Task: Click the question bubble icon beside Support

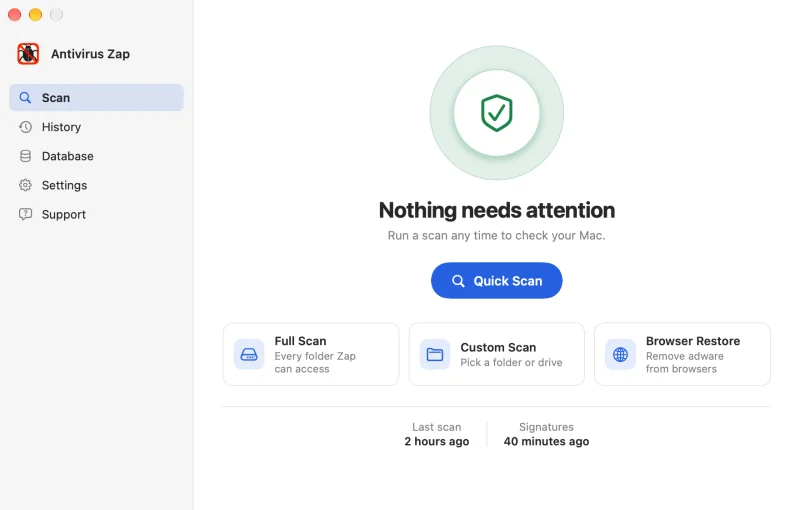Action: [25, 214]
